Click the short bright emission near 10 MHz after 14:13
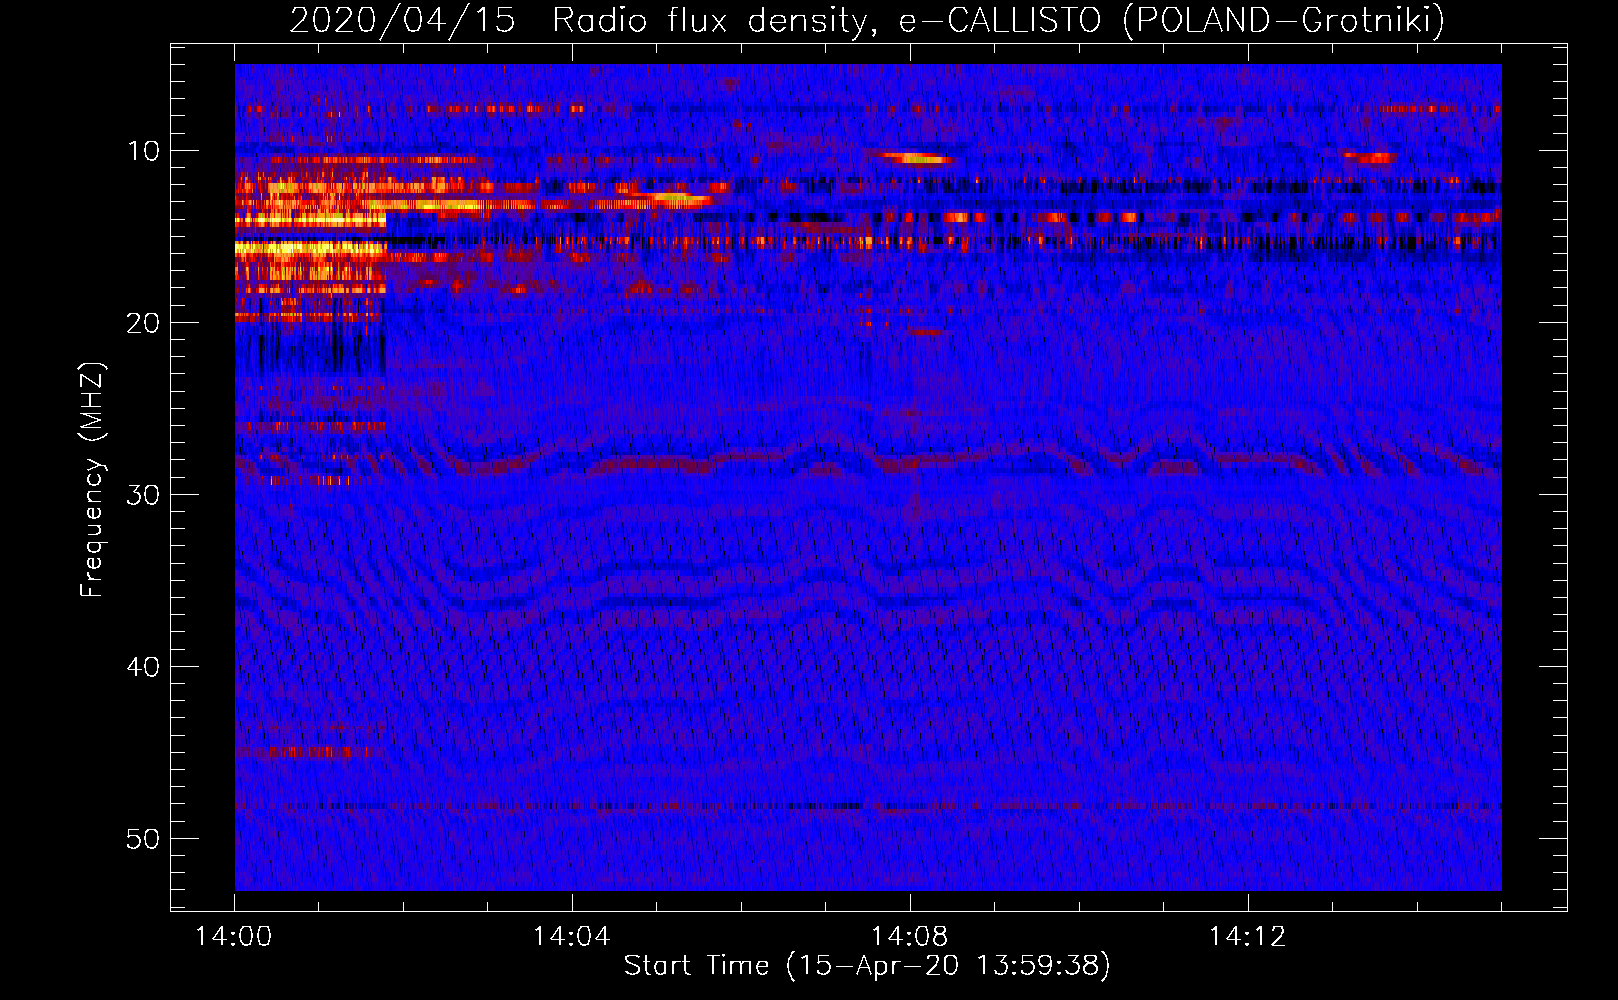The width and height of the screenshot is (1618, 1000). (1371, 157)
